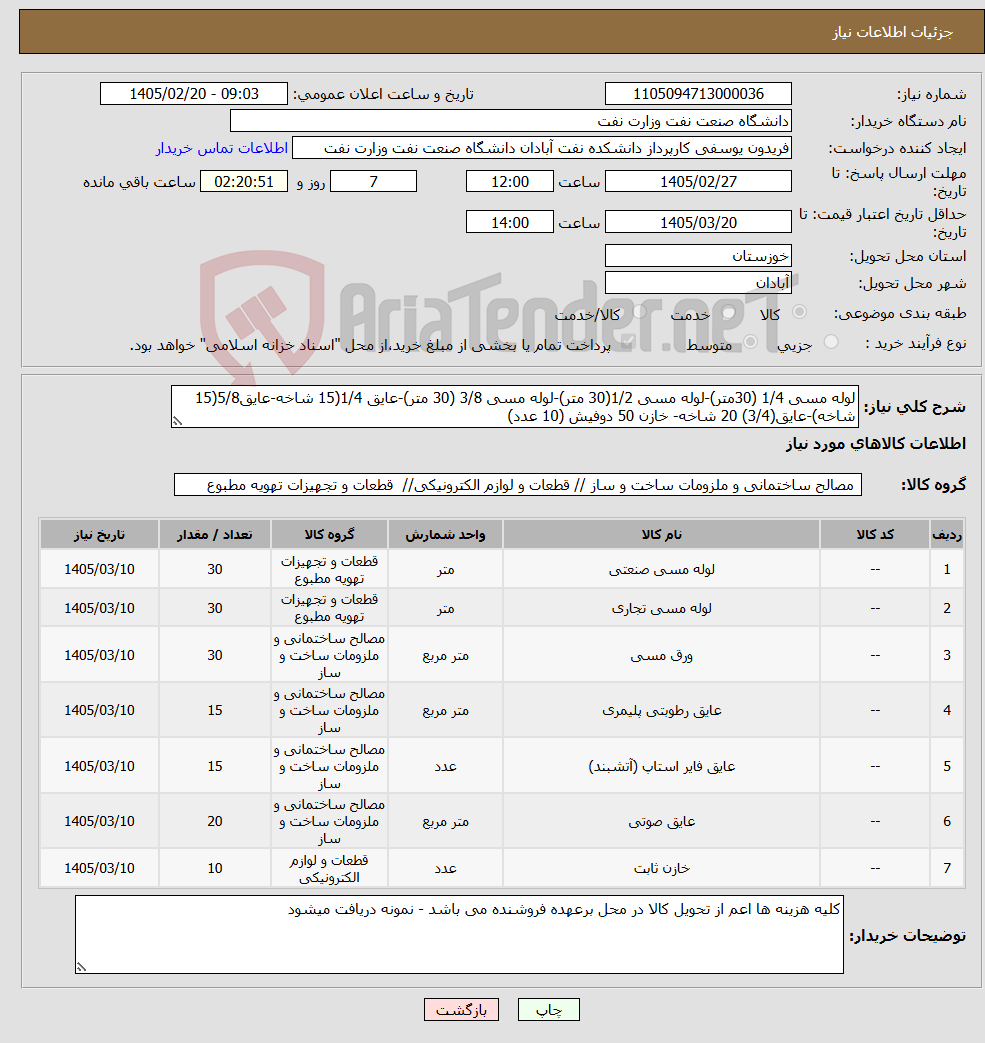Select the کالا/خدمت radio button
Image resolution: width=985 pixels, height=1043 pixels.
click(x=640, y=312)
